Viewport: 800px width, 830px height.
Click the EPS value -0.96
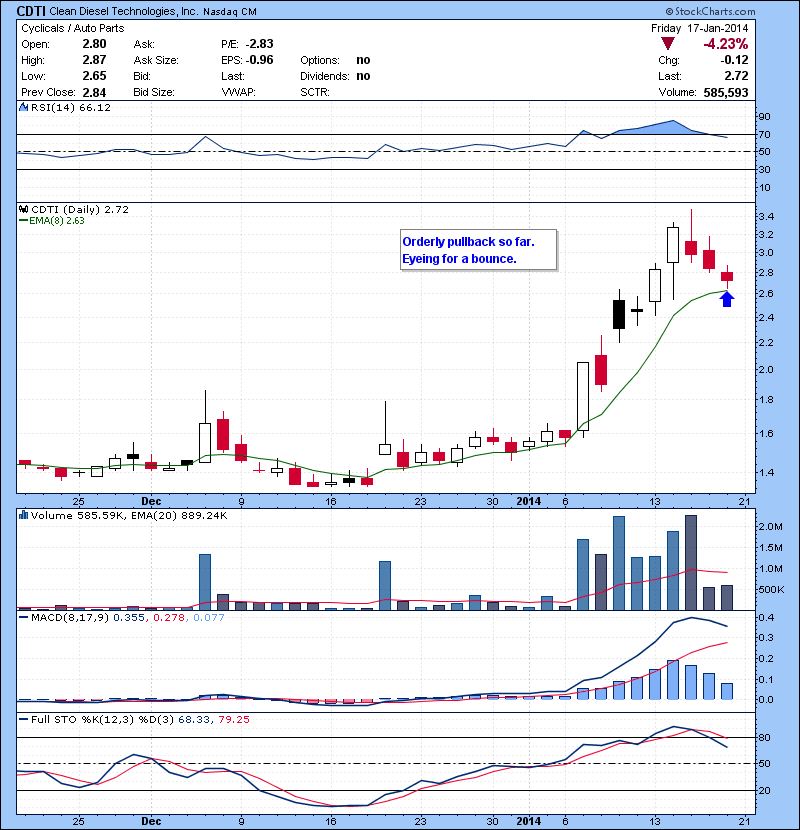pyautogui.click(x=259, y=60)
